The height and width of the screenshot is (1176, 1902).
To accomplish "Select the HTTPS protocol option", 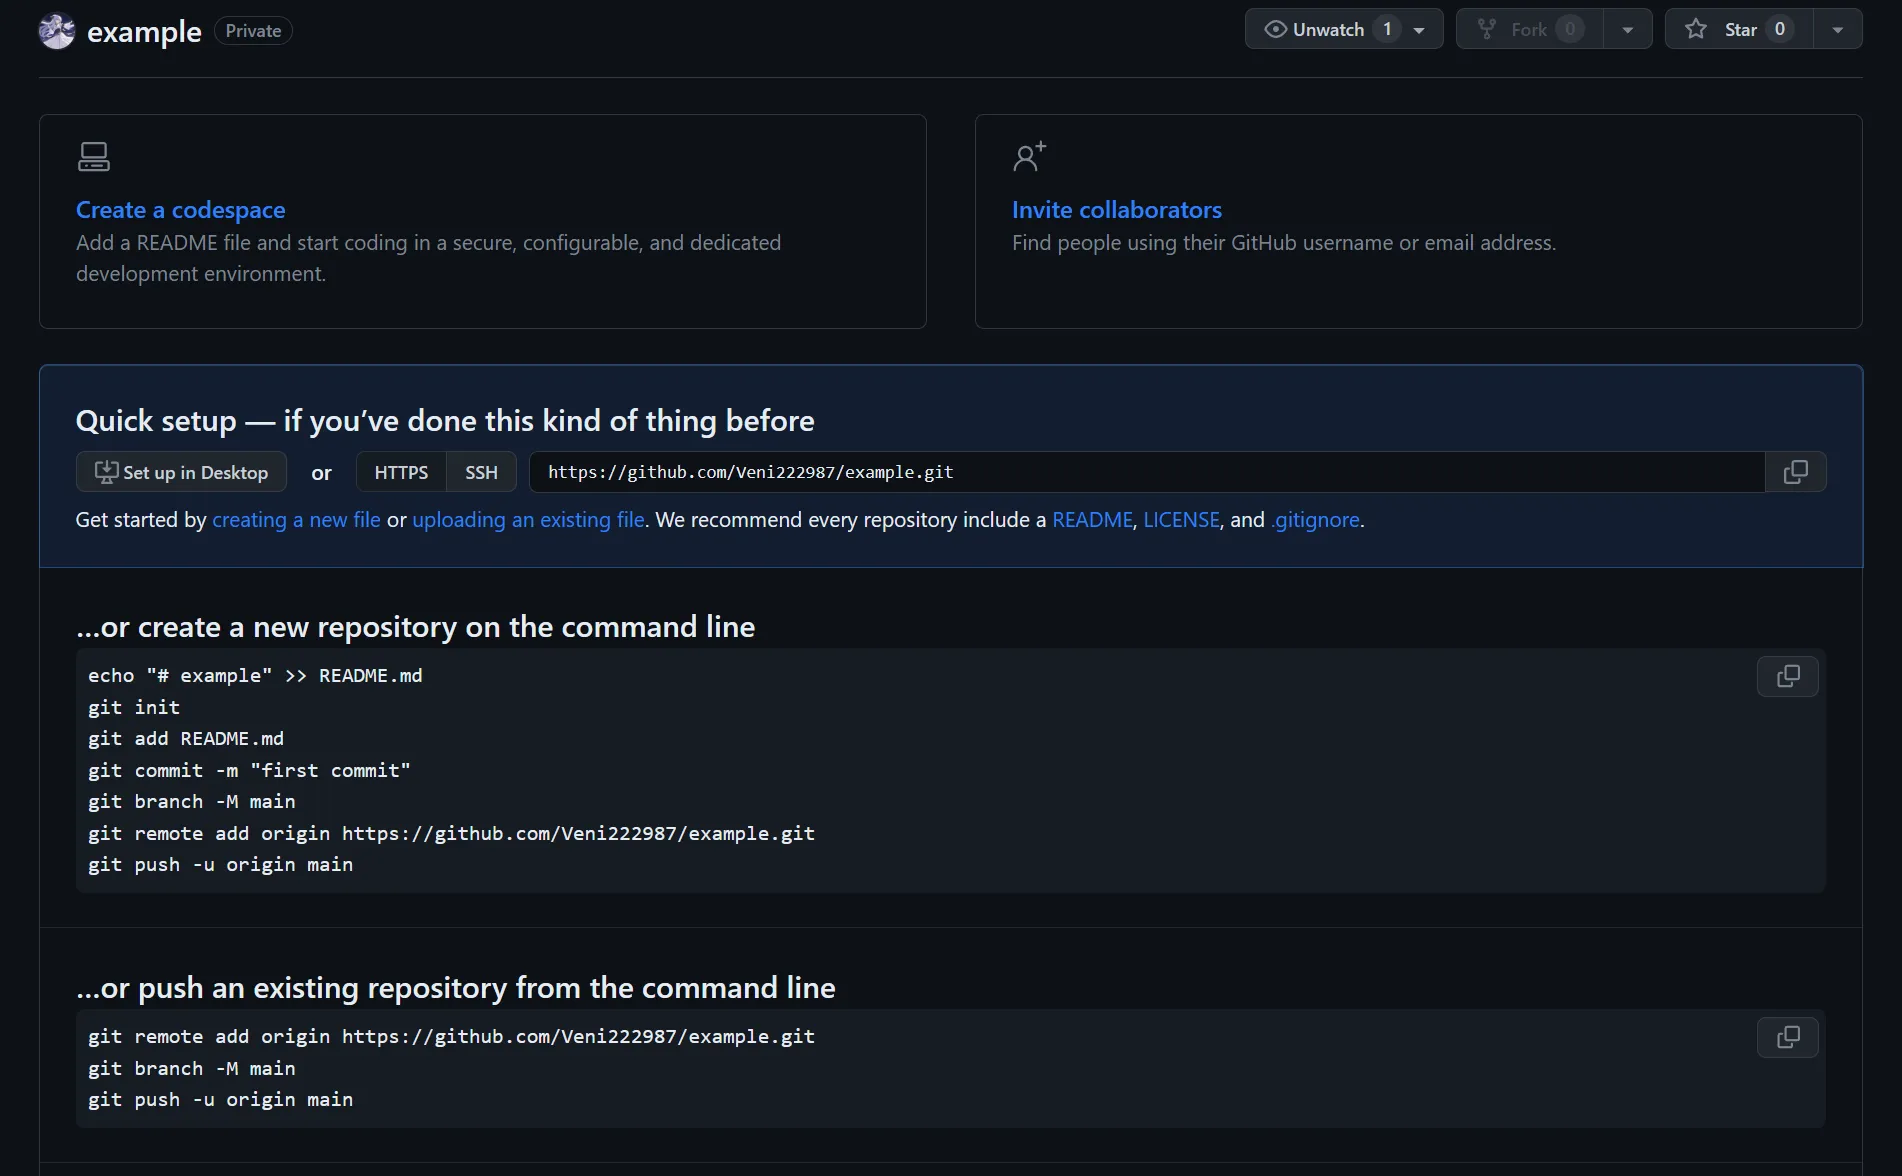I will click(401, 472).
